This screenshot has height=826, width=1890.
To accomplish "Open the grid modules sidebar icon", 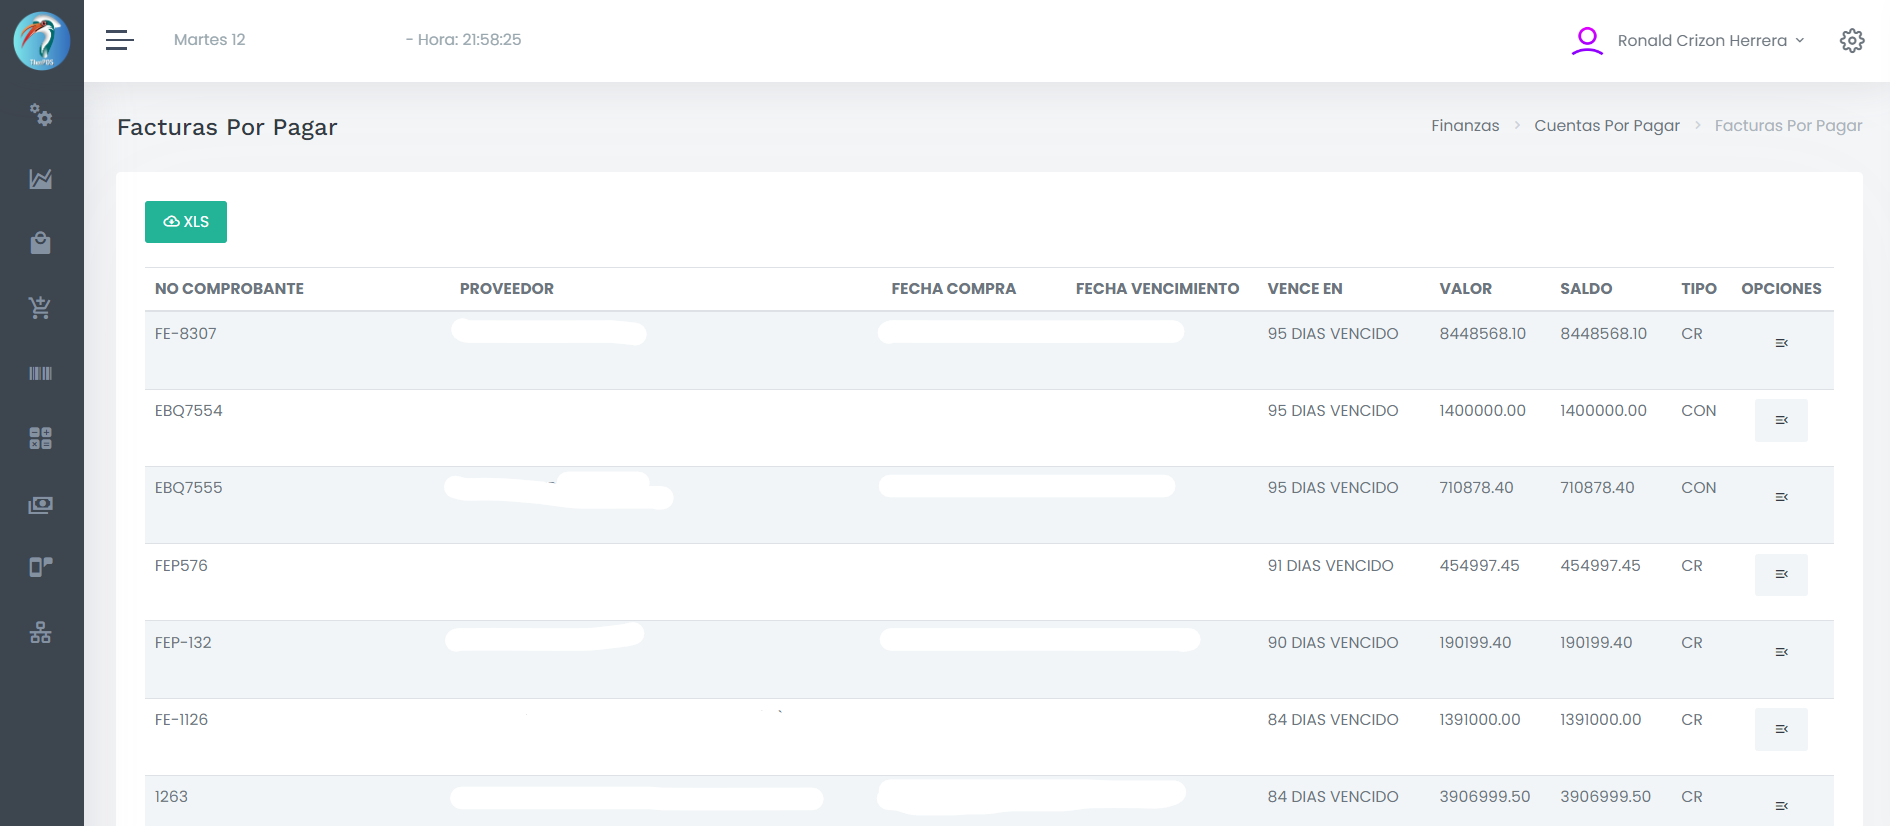I will 41,438.
